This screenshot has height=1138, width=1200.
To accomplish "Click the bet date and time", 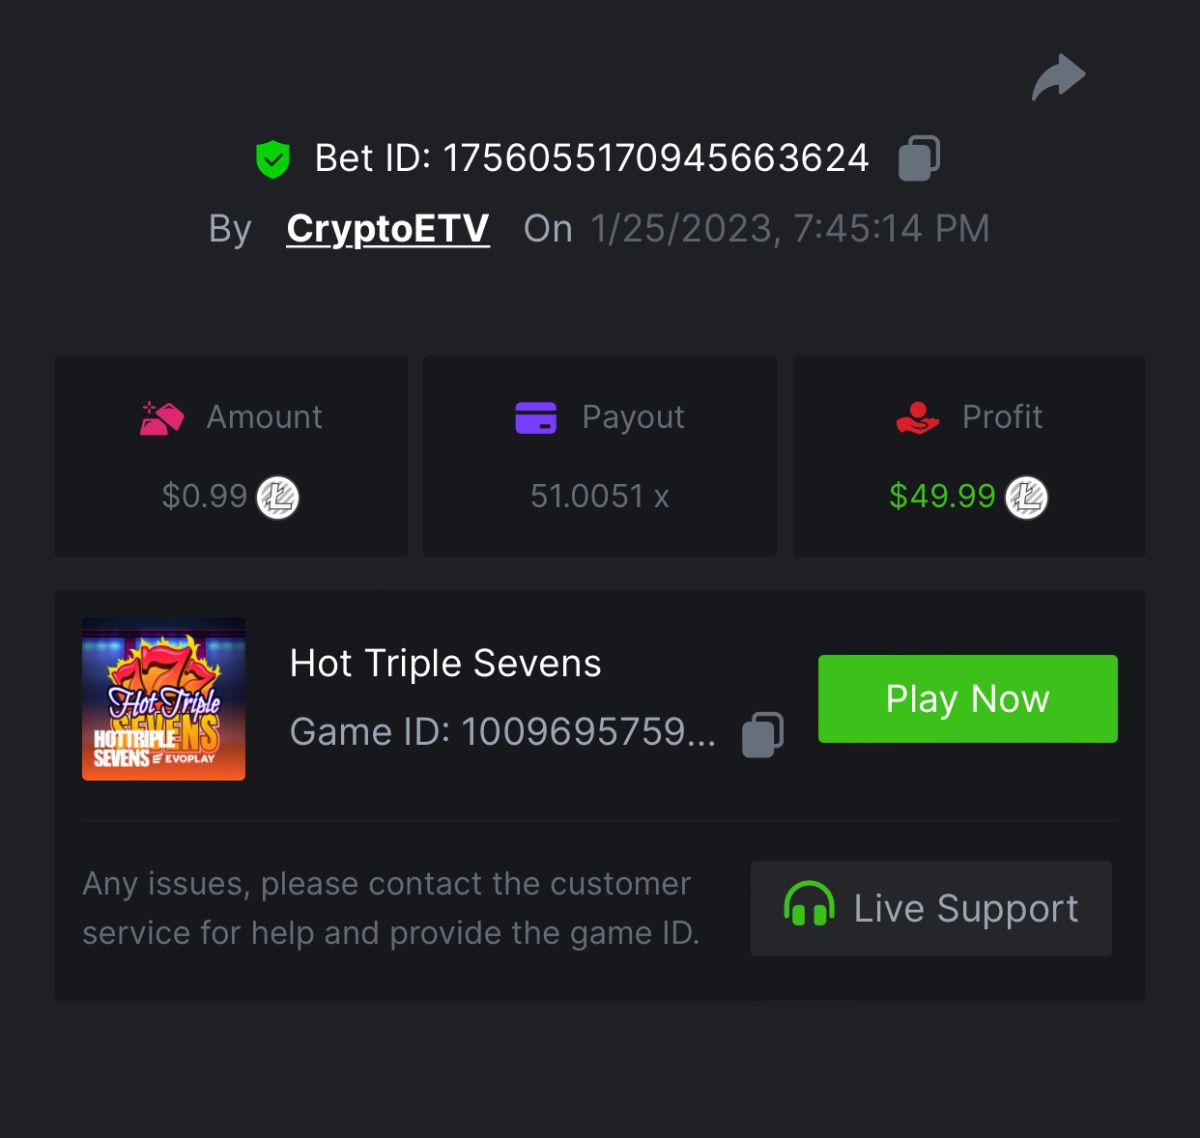I will (790, 229).
